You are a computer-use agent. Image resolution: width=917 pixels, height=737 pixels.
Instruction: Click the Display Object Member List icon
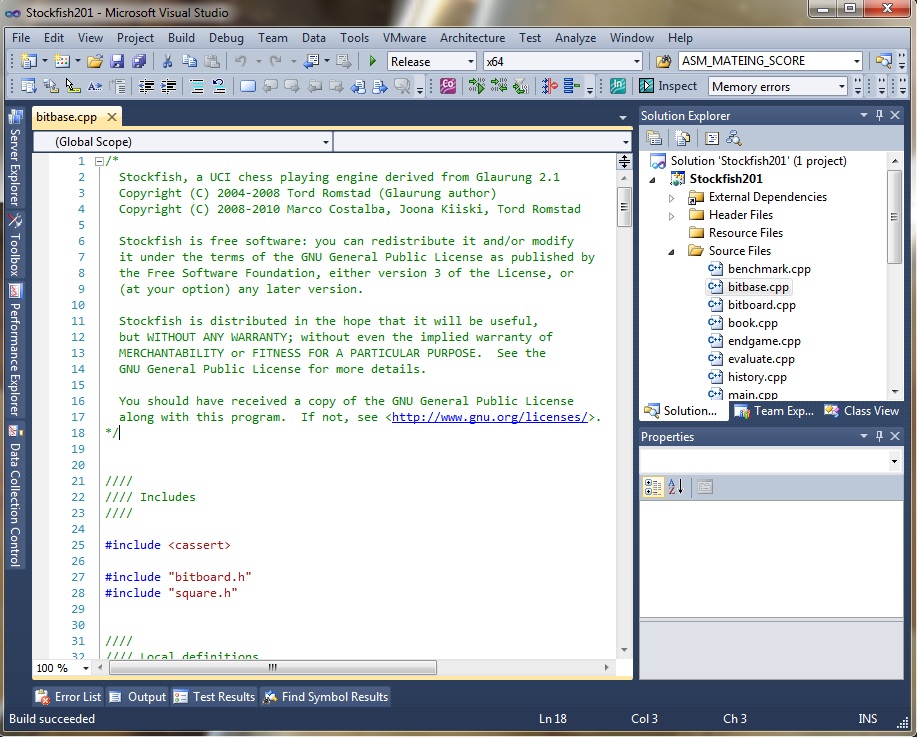[28, 87]
